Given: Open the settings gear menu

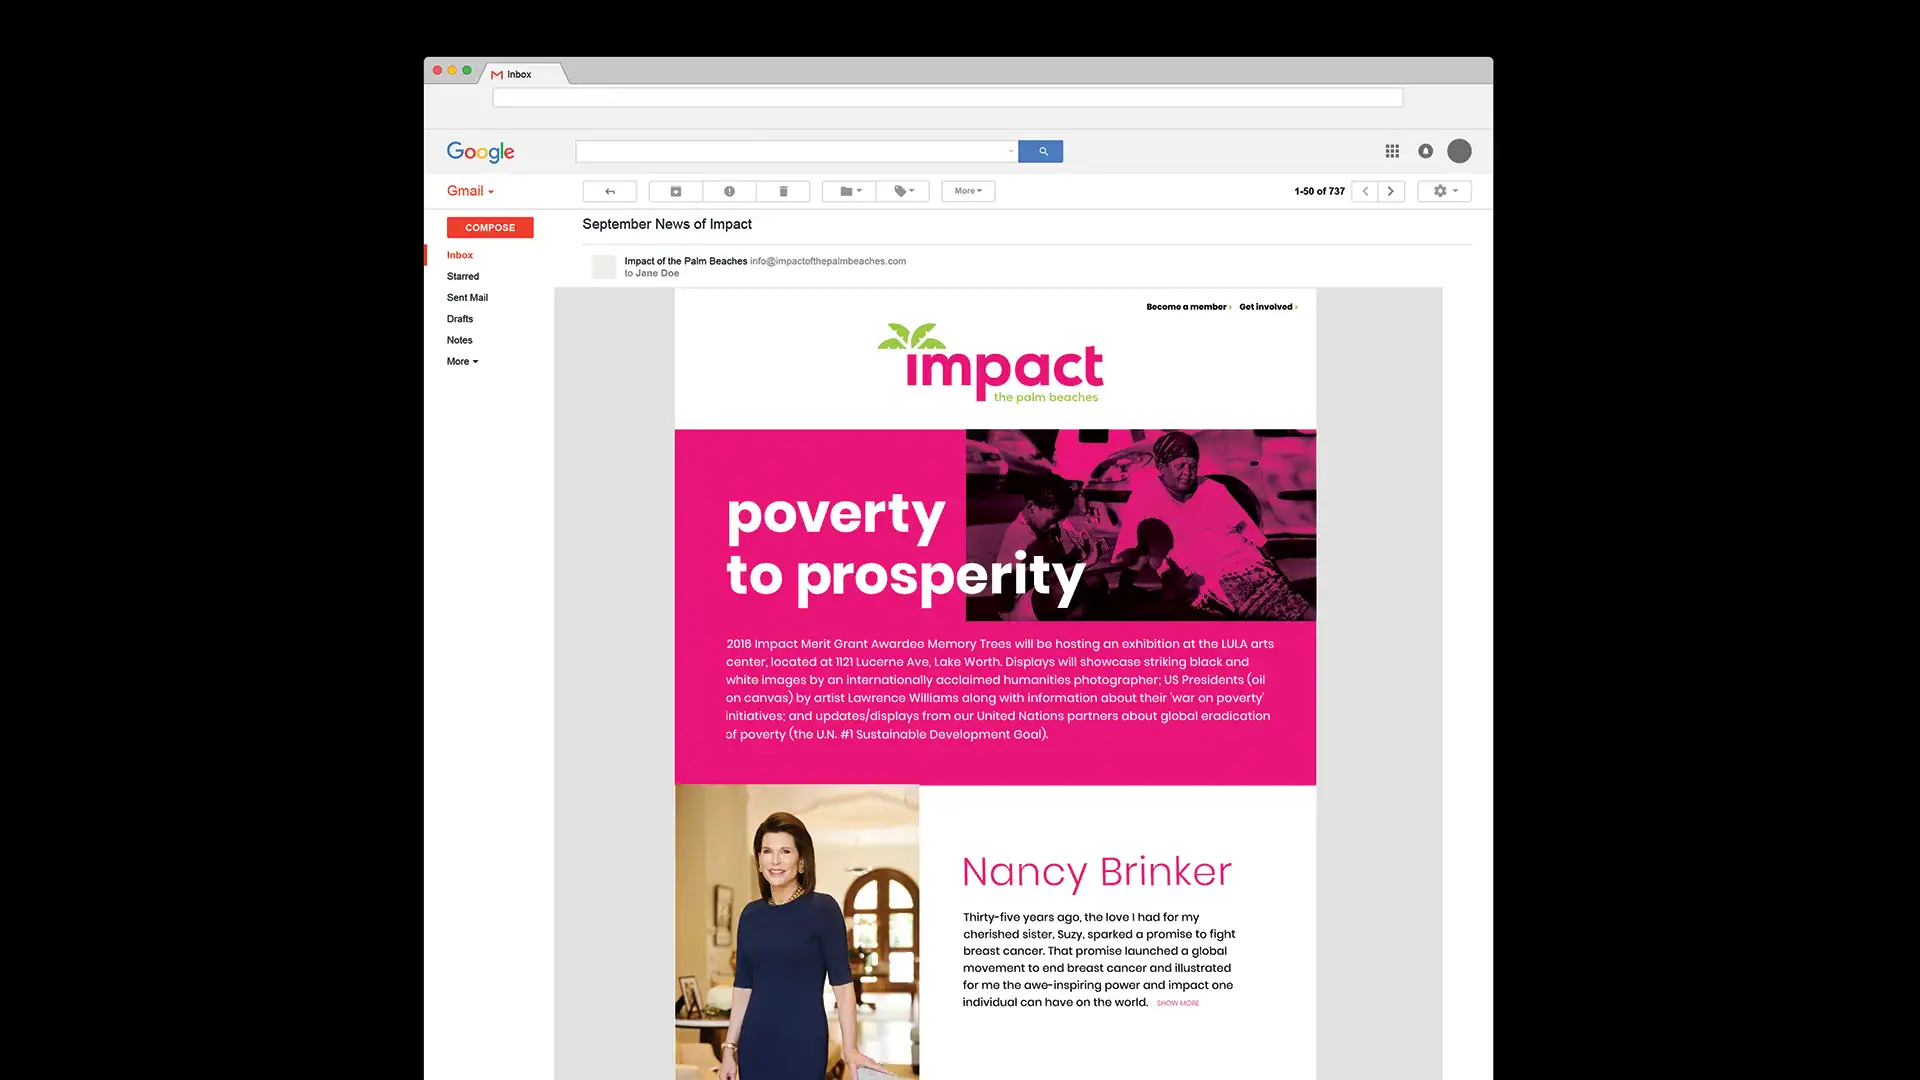Looking at the screenshot, I should click(1445, 191).
